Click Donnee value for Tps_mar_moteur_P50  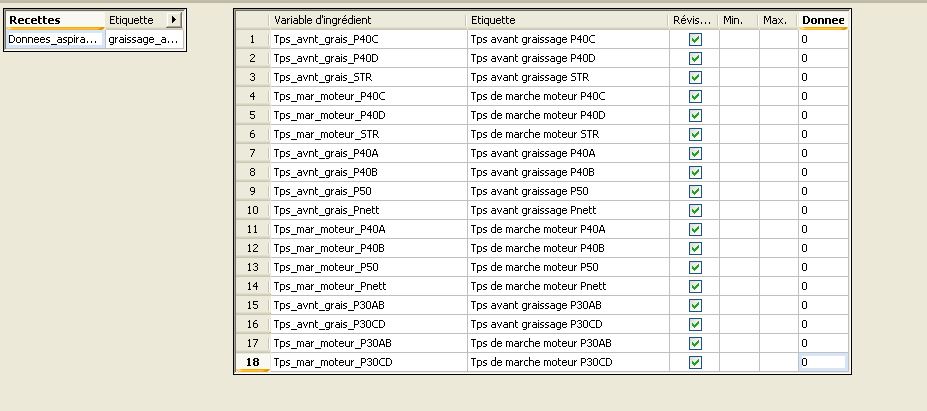823,267
